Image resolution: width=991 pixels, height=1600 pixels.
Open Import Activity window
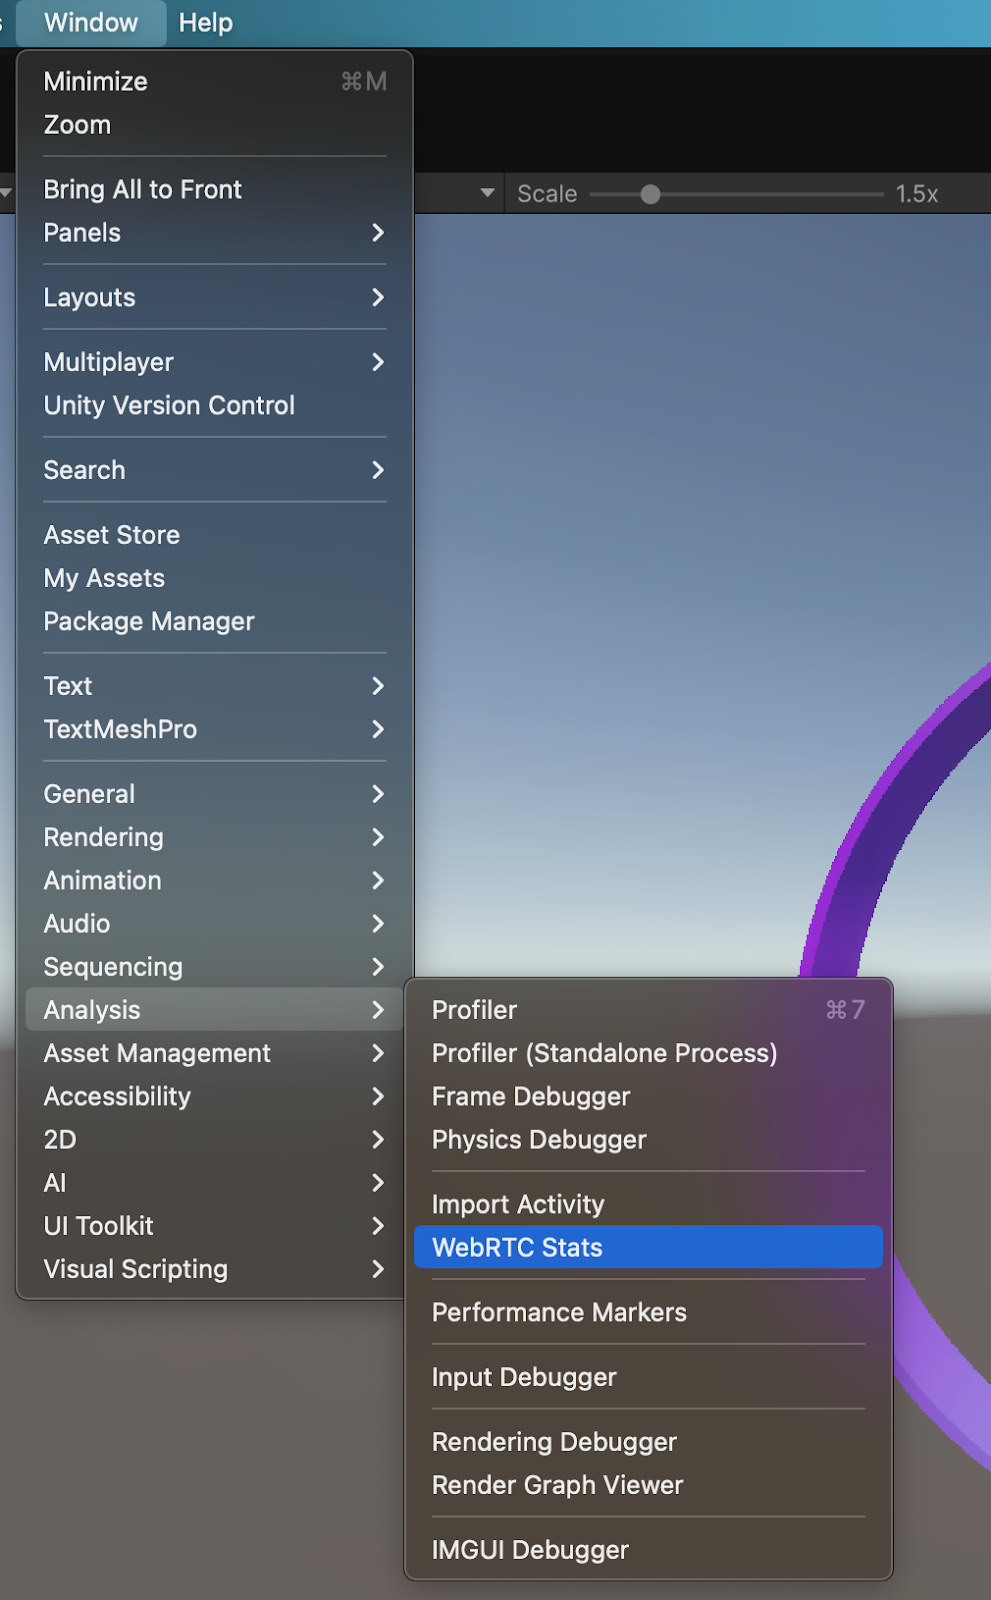pos(648,1205)
